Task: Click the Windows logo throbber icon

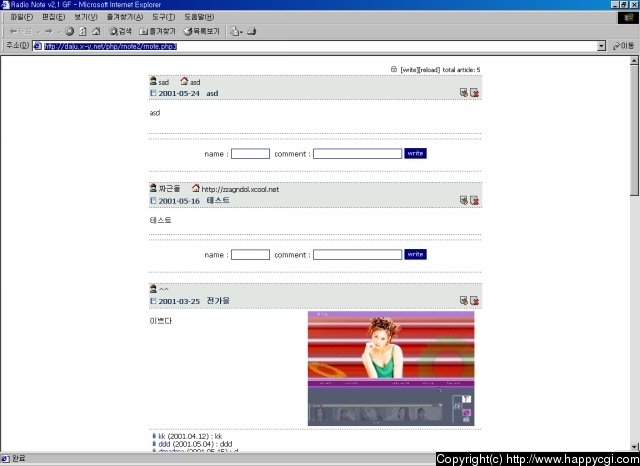Action: coord(628,18)
